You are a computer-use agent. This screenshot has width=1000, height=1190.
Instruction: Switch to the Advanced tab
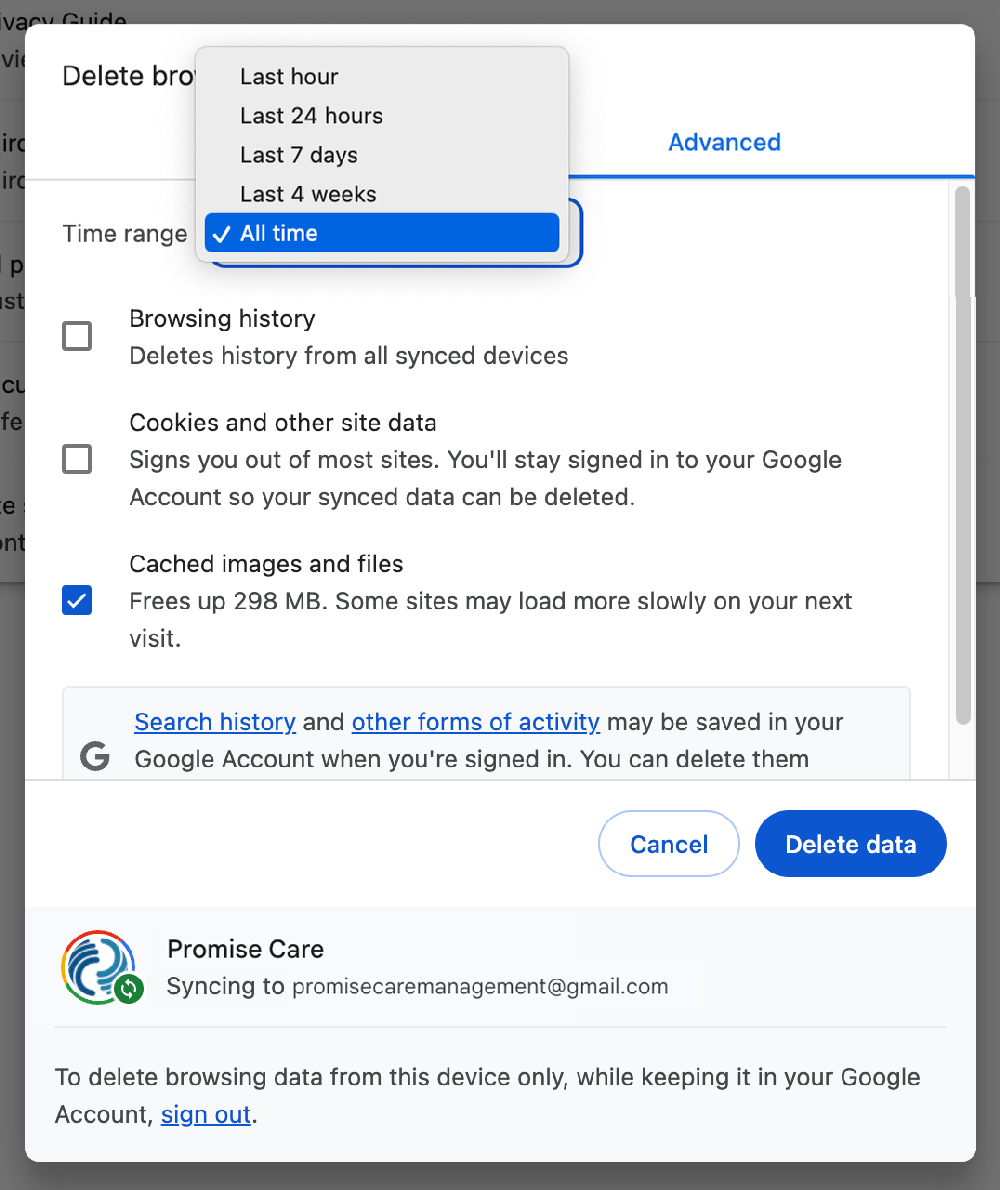[724, 142]
